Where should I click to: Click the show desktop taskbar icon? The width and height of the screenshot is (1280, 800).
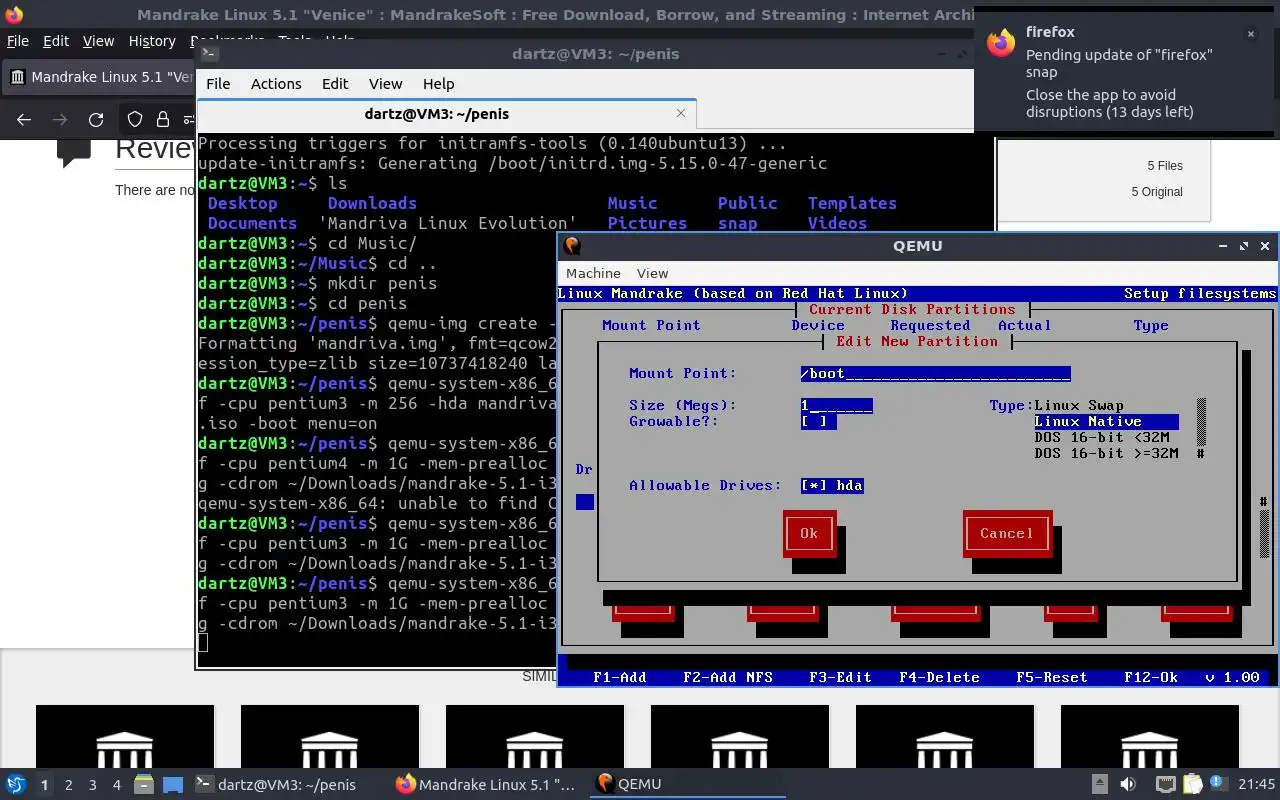pyautogui.click(x=173, y=784)
